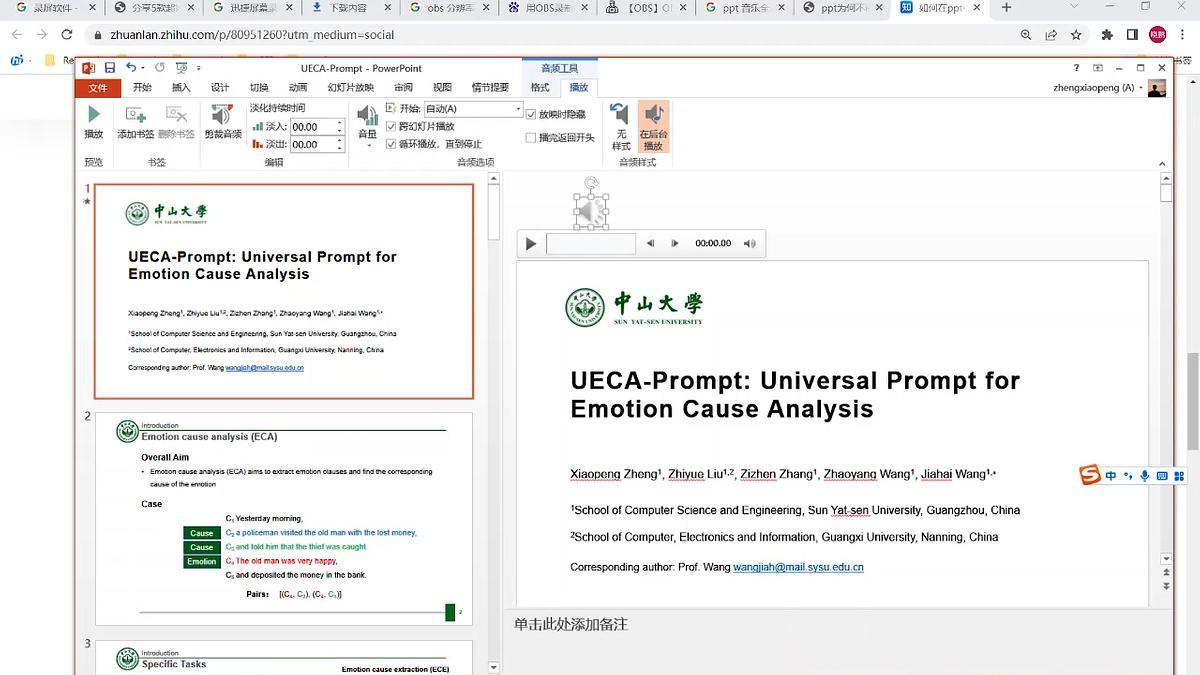Toggle Loop Until Stopped (循环播放，直到停止) checkbox
The image size is (1200, 675).
click(391, 143)
